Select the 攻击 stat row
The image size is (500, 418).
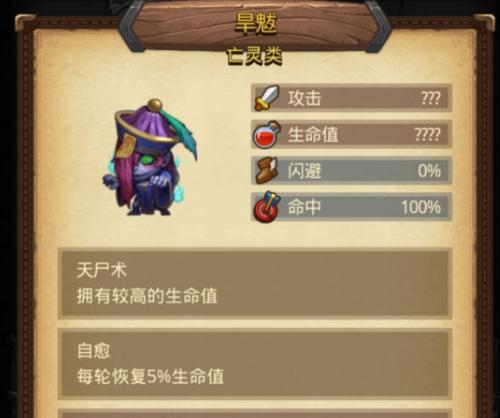[351, 98]
